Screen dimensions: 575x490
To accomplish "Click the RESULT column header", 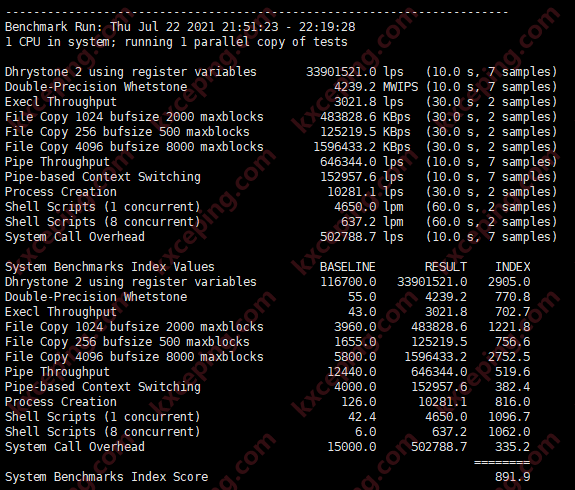I will pos(446,267).
